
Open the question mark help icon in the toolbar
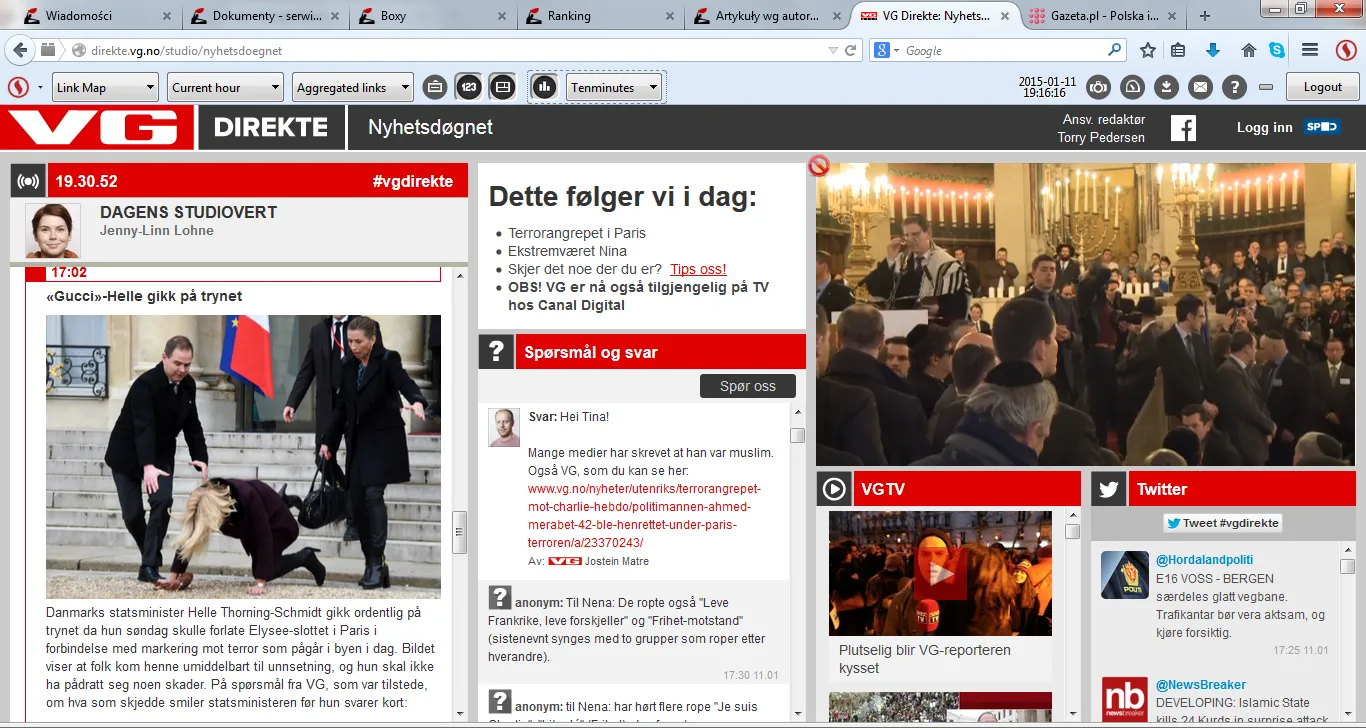1234,87
